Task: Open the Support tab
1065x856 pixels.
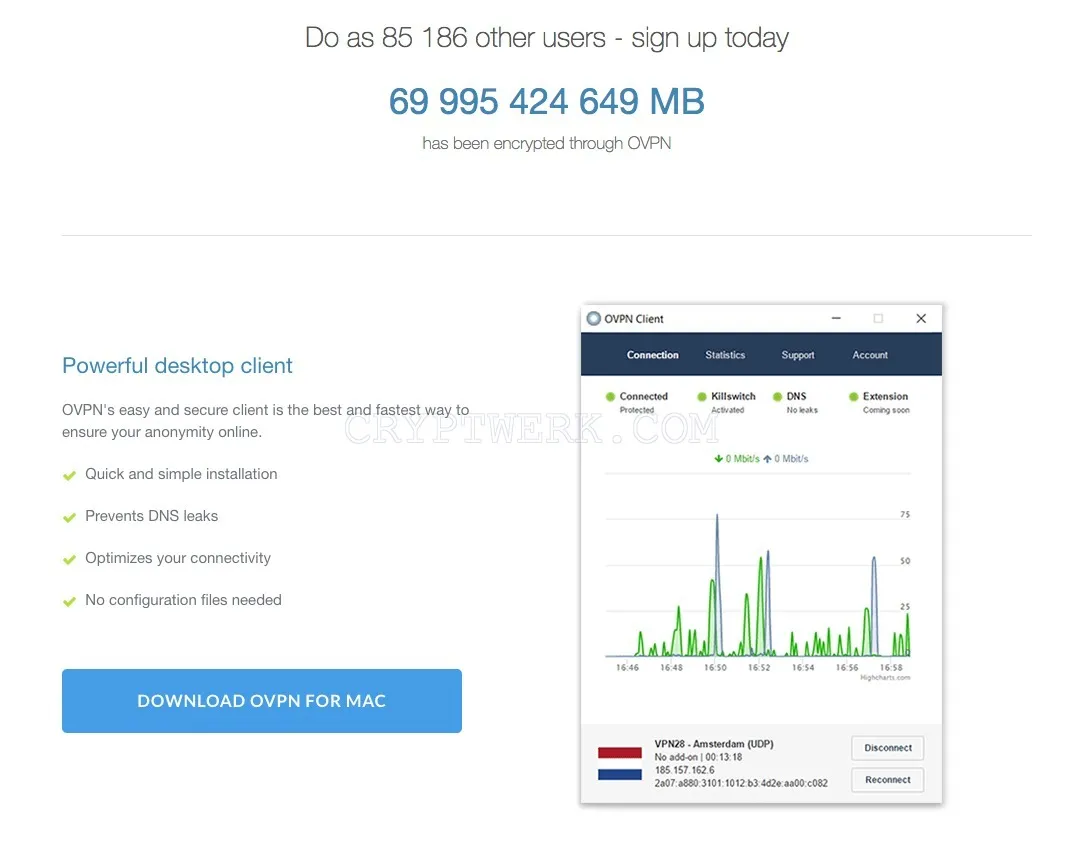Action: coord(797,355)
